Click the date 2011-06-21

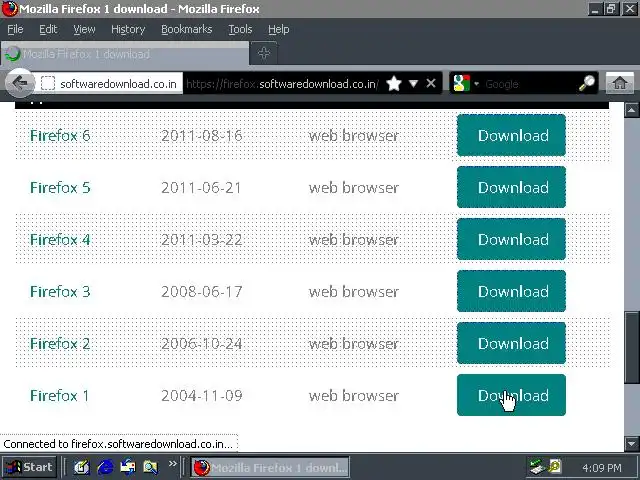[201, 188]
